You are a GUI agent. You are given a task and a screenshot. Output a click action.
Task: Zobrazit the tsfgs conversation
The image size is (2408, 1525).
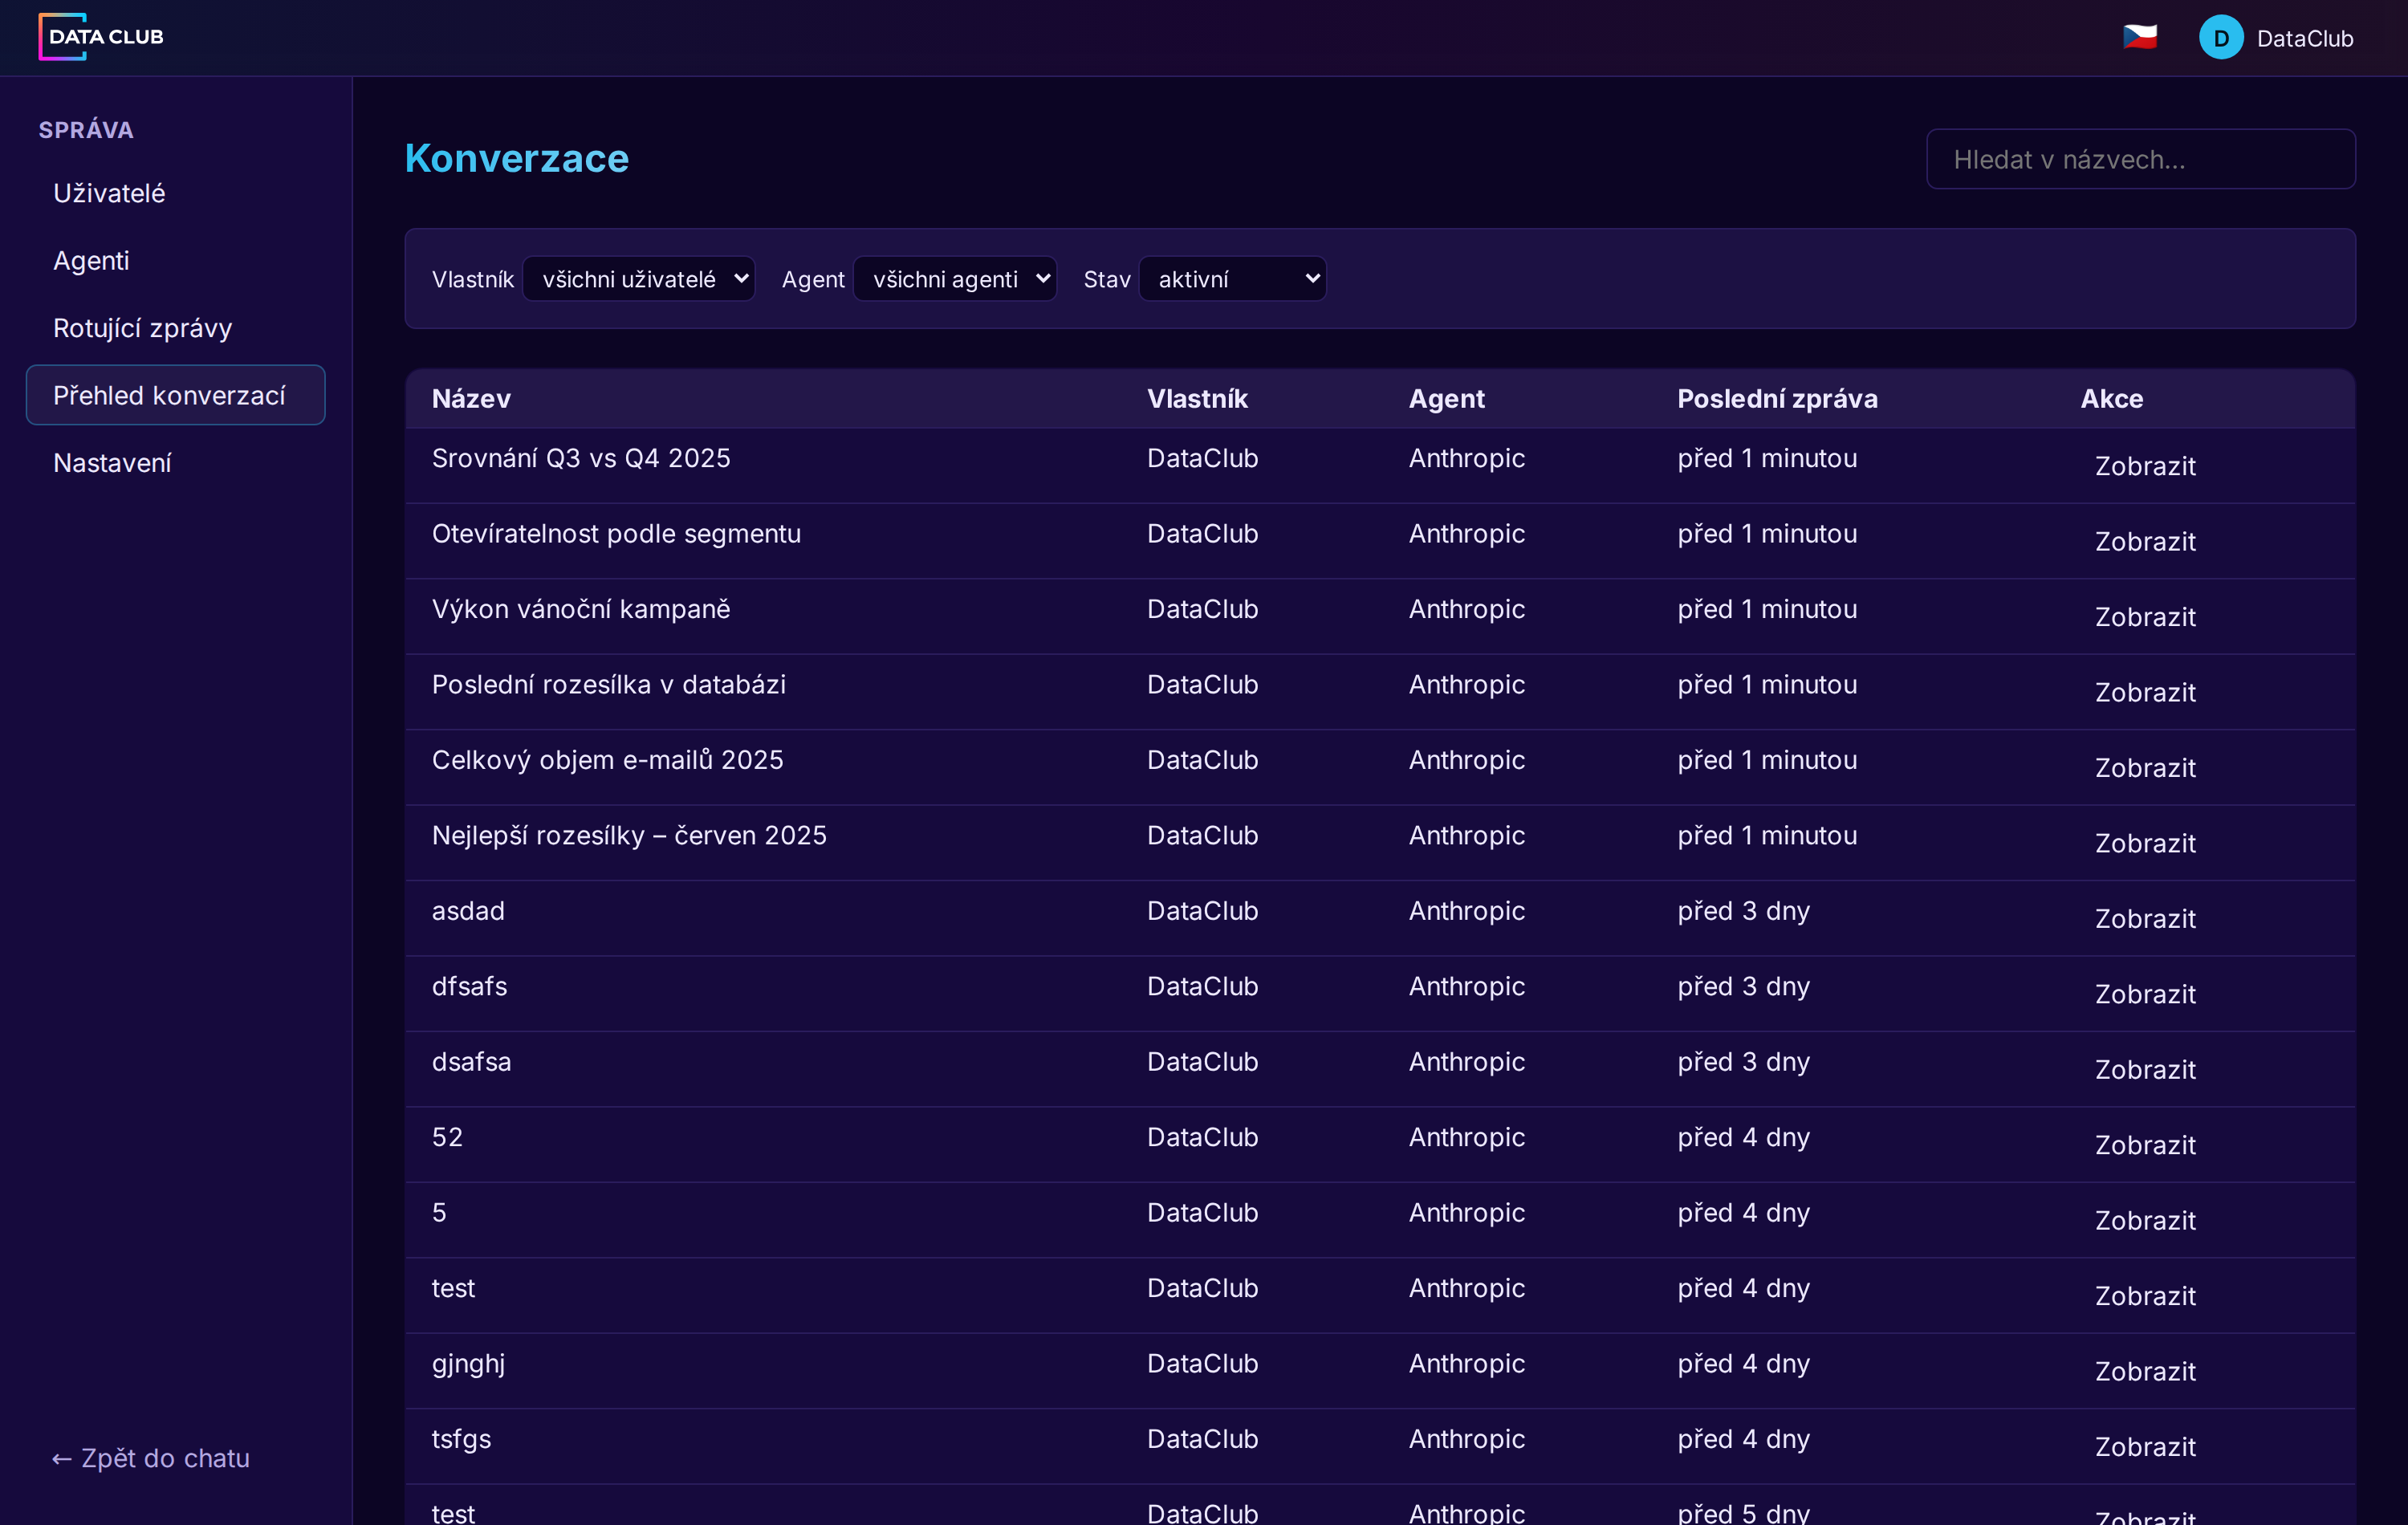point(2145,1446)
